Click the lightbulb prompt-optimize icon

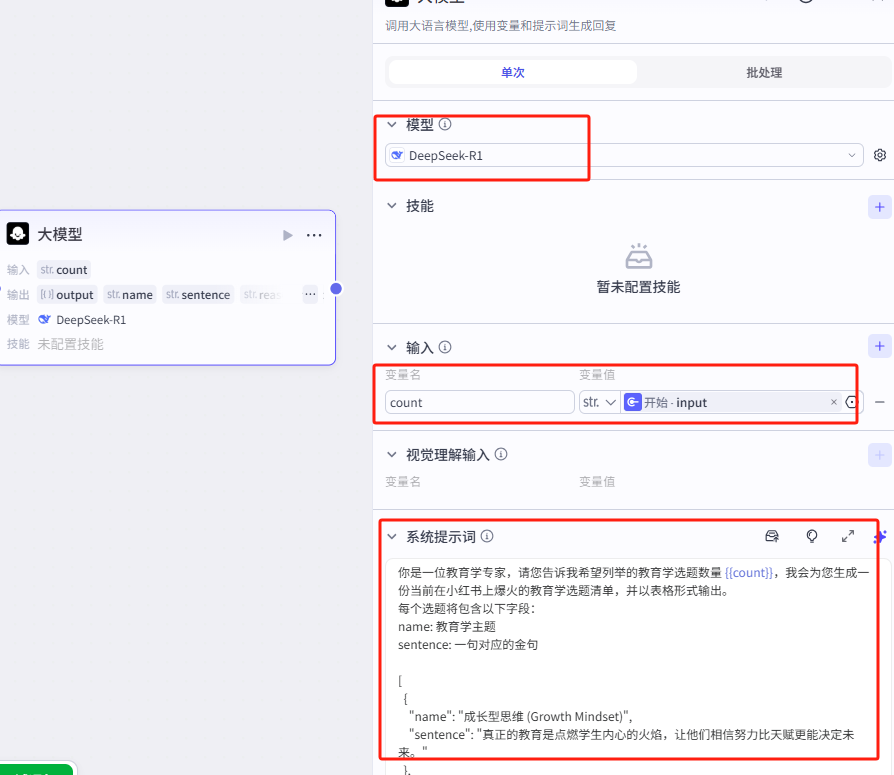pos(811,536)
